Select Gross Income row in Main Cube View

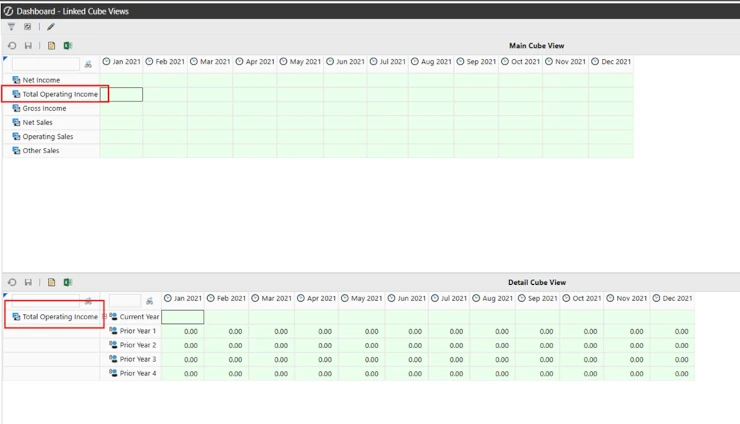(44, 108)
